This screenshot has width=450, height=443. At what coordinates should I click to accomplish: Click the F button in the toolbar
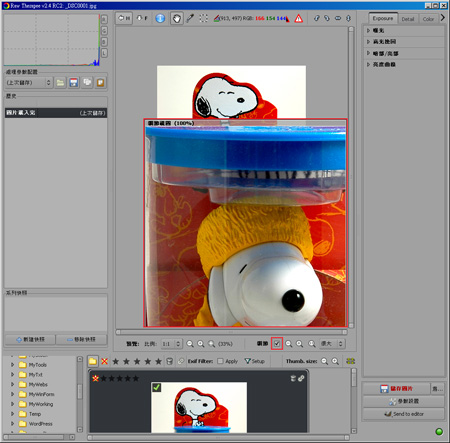tap(142, 18)
